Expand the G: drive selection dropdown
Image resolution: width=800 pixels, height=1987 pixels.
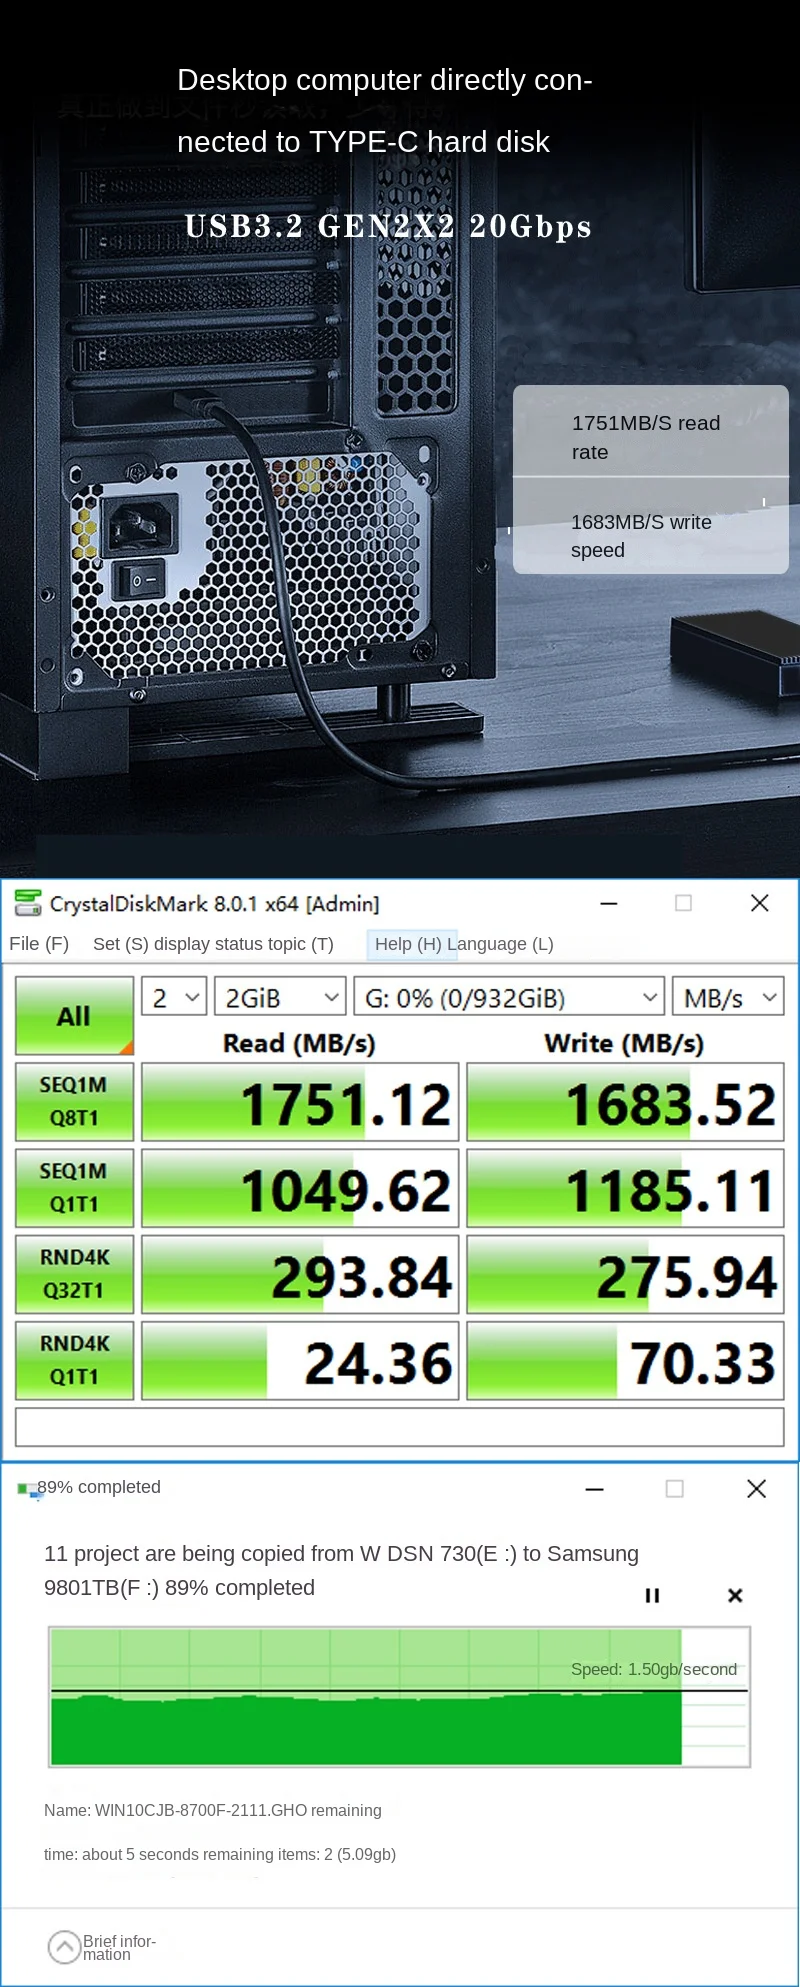[509, 997]
